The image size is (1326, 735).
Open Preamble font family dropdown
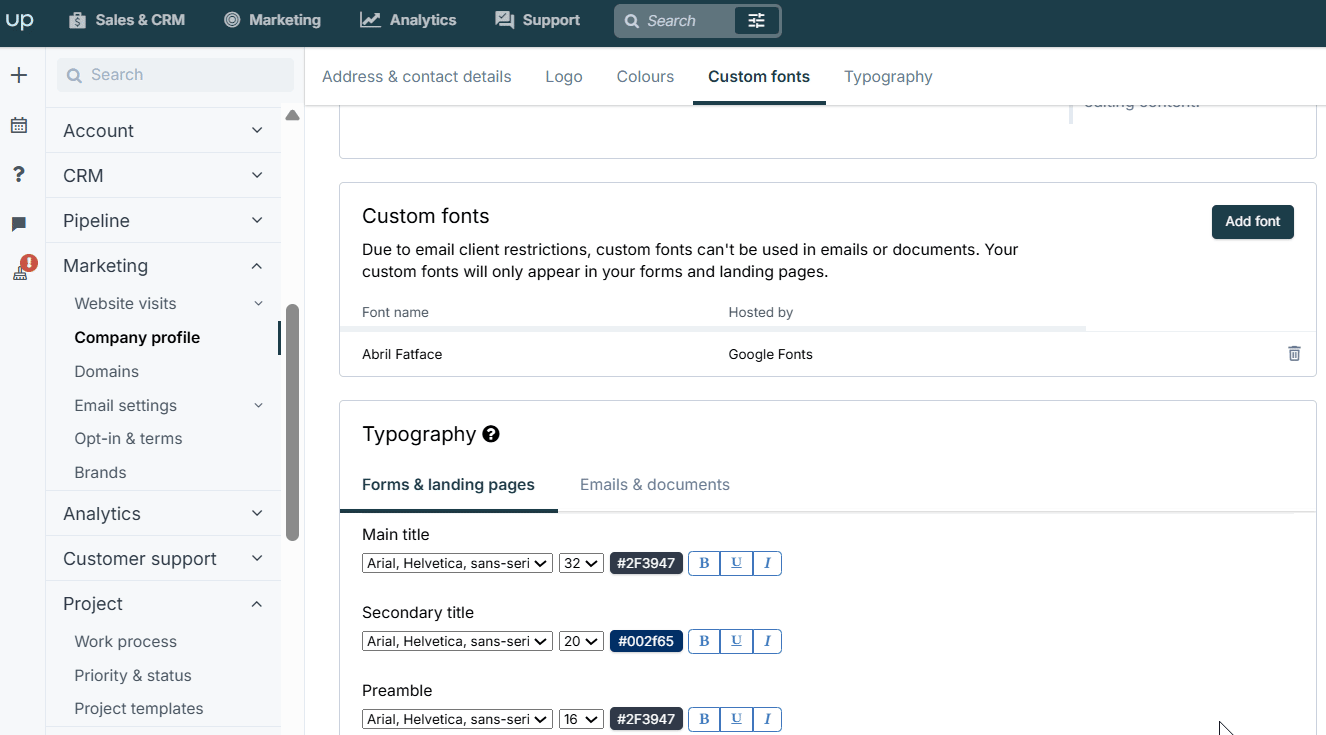point(457,719)
